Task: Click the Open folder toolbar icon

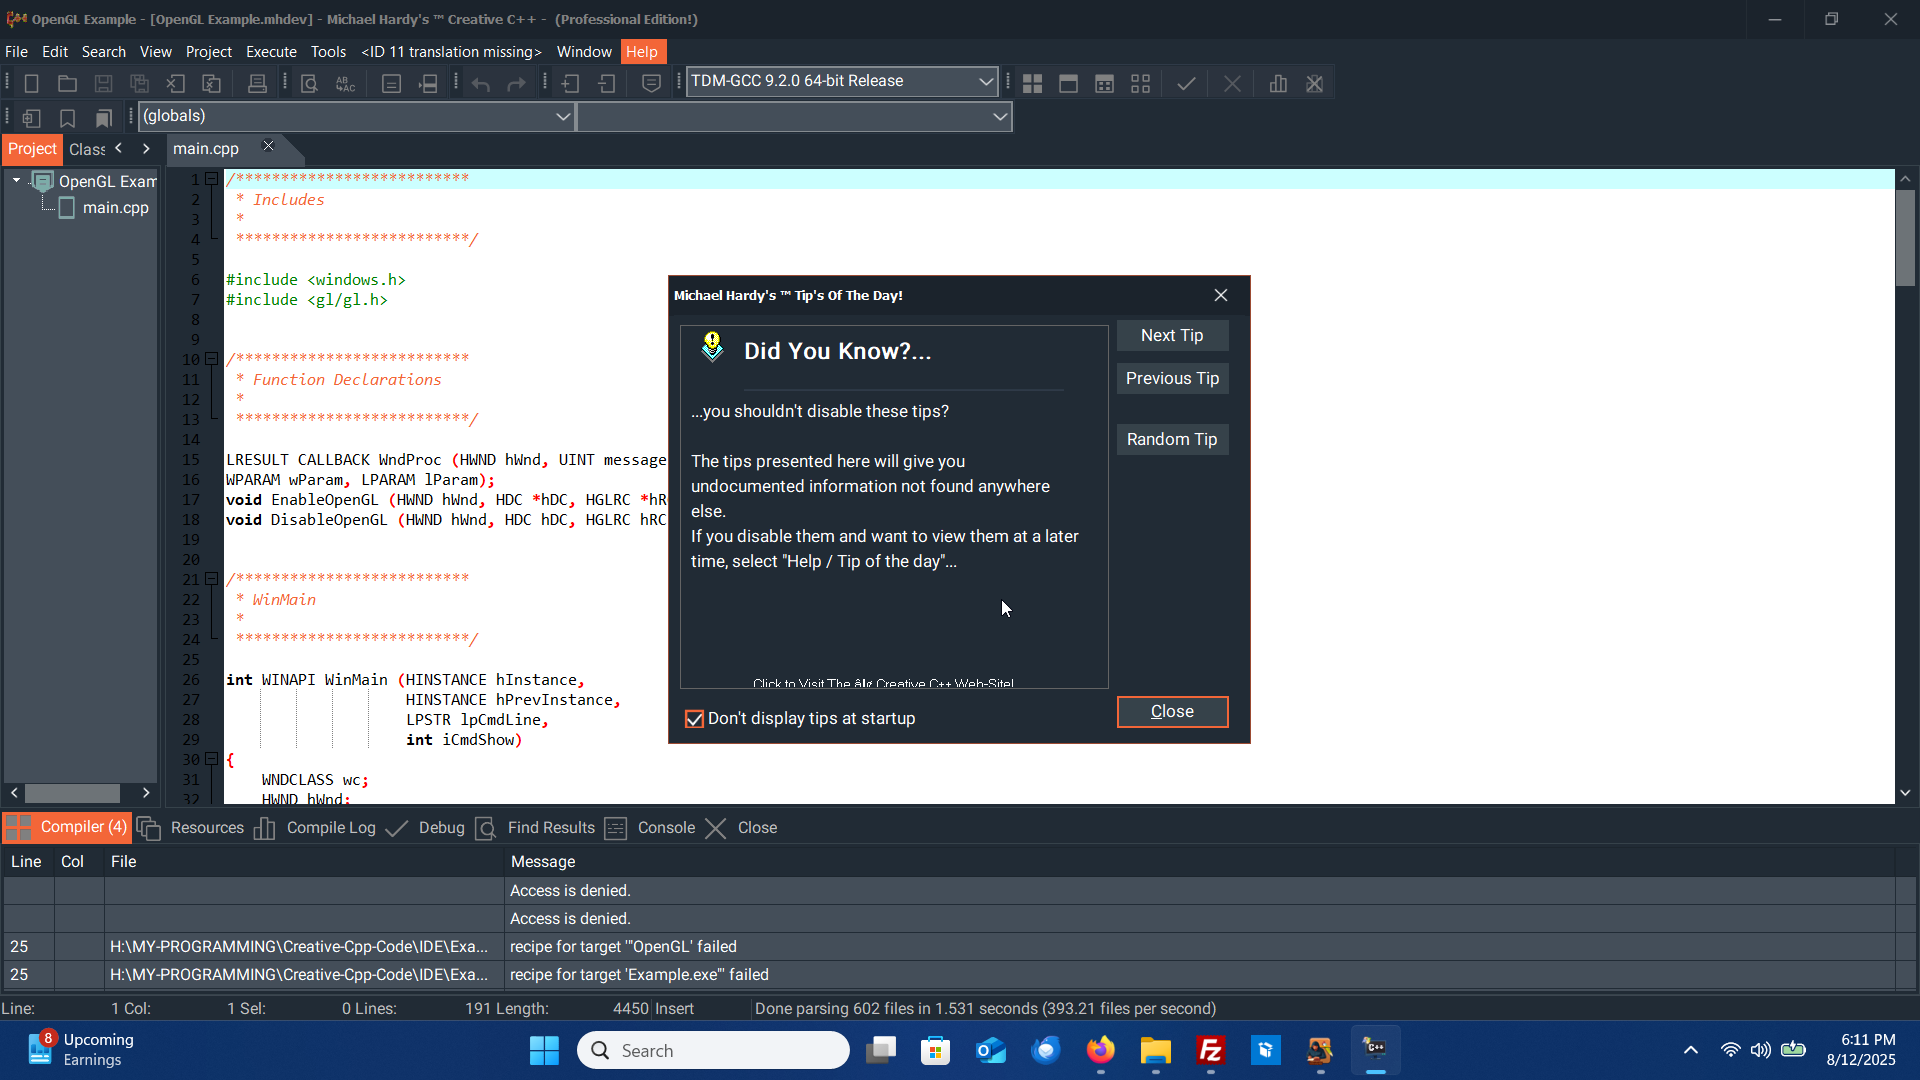Action: pyautogui.click(x=67, y=84)
